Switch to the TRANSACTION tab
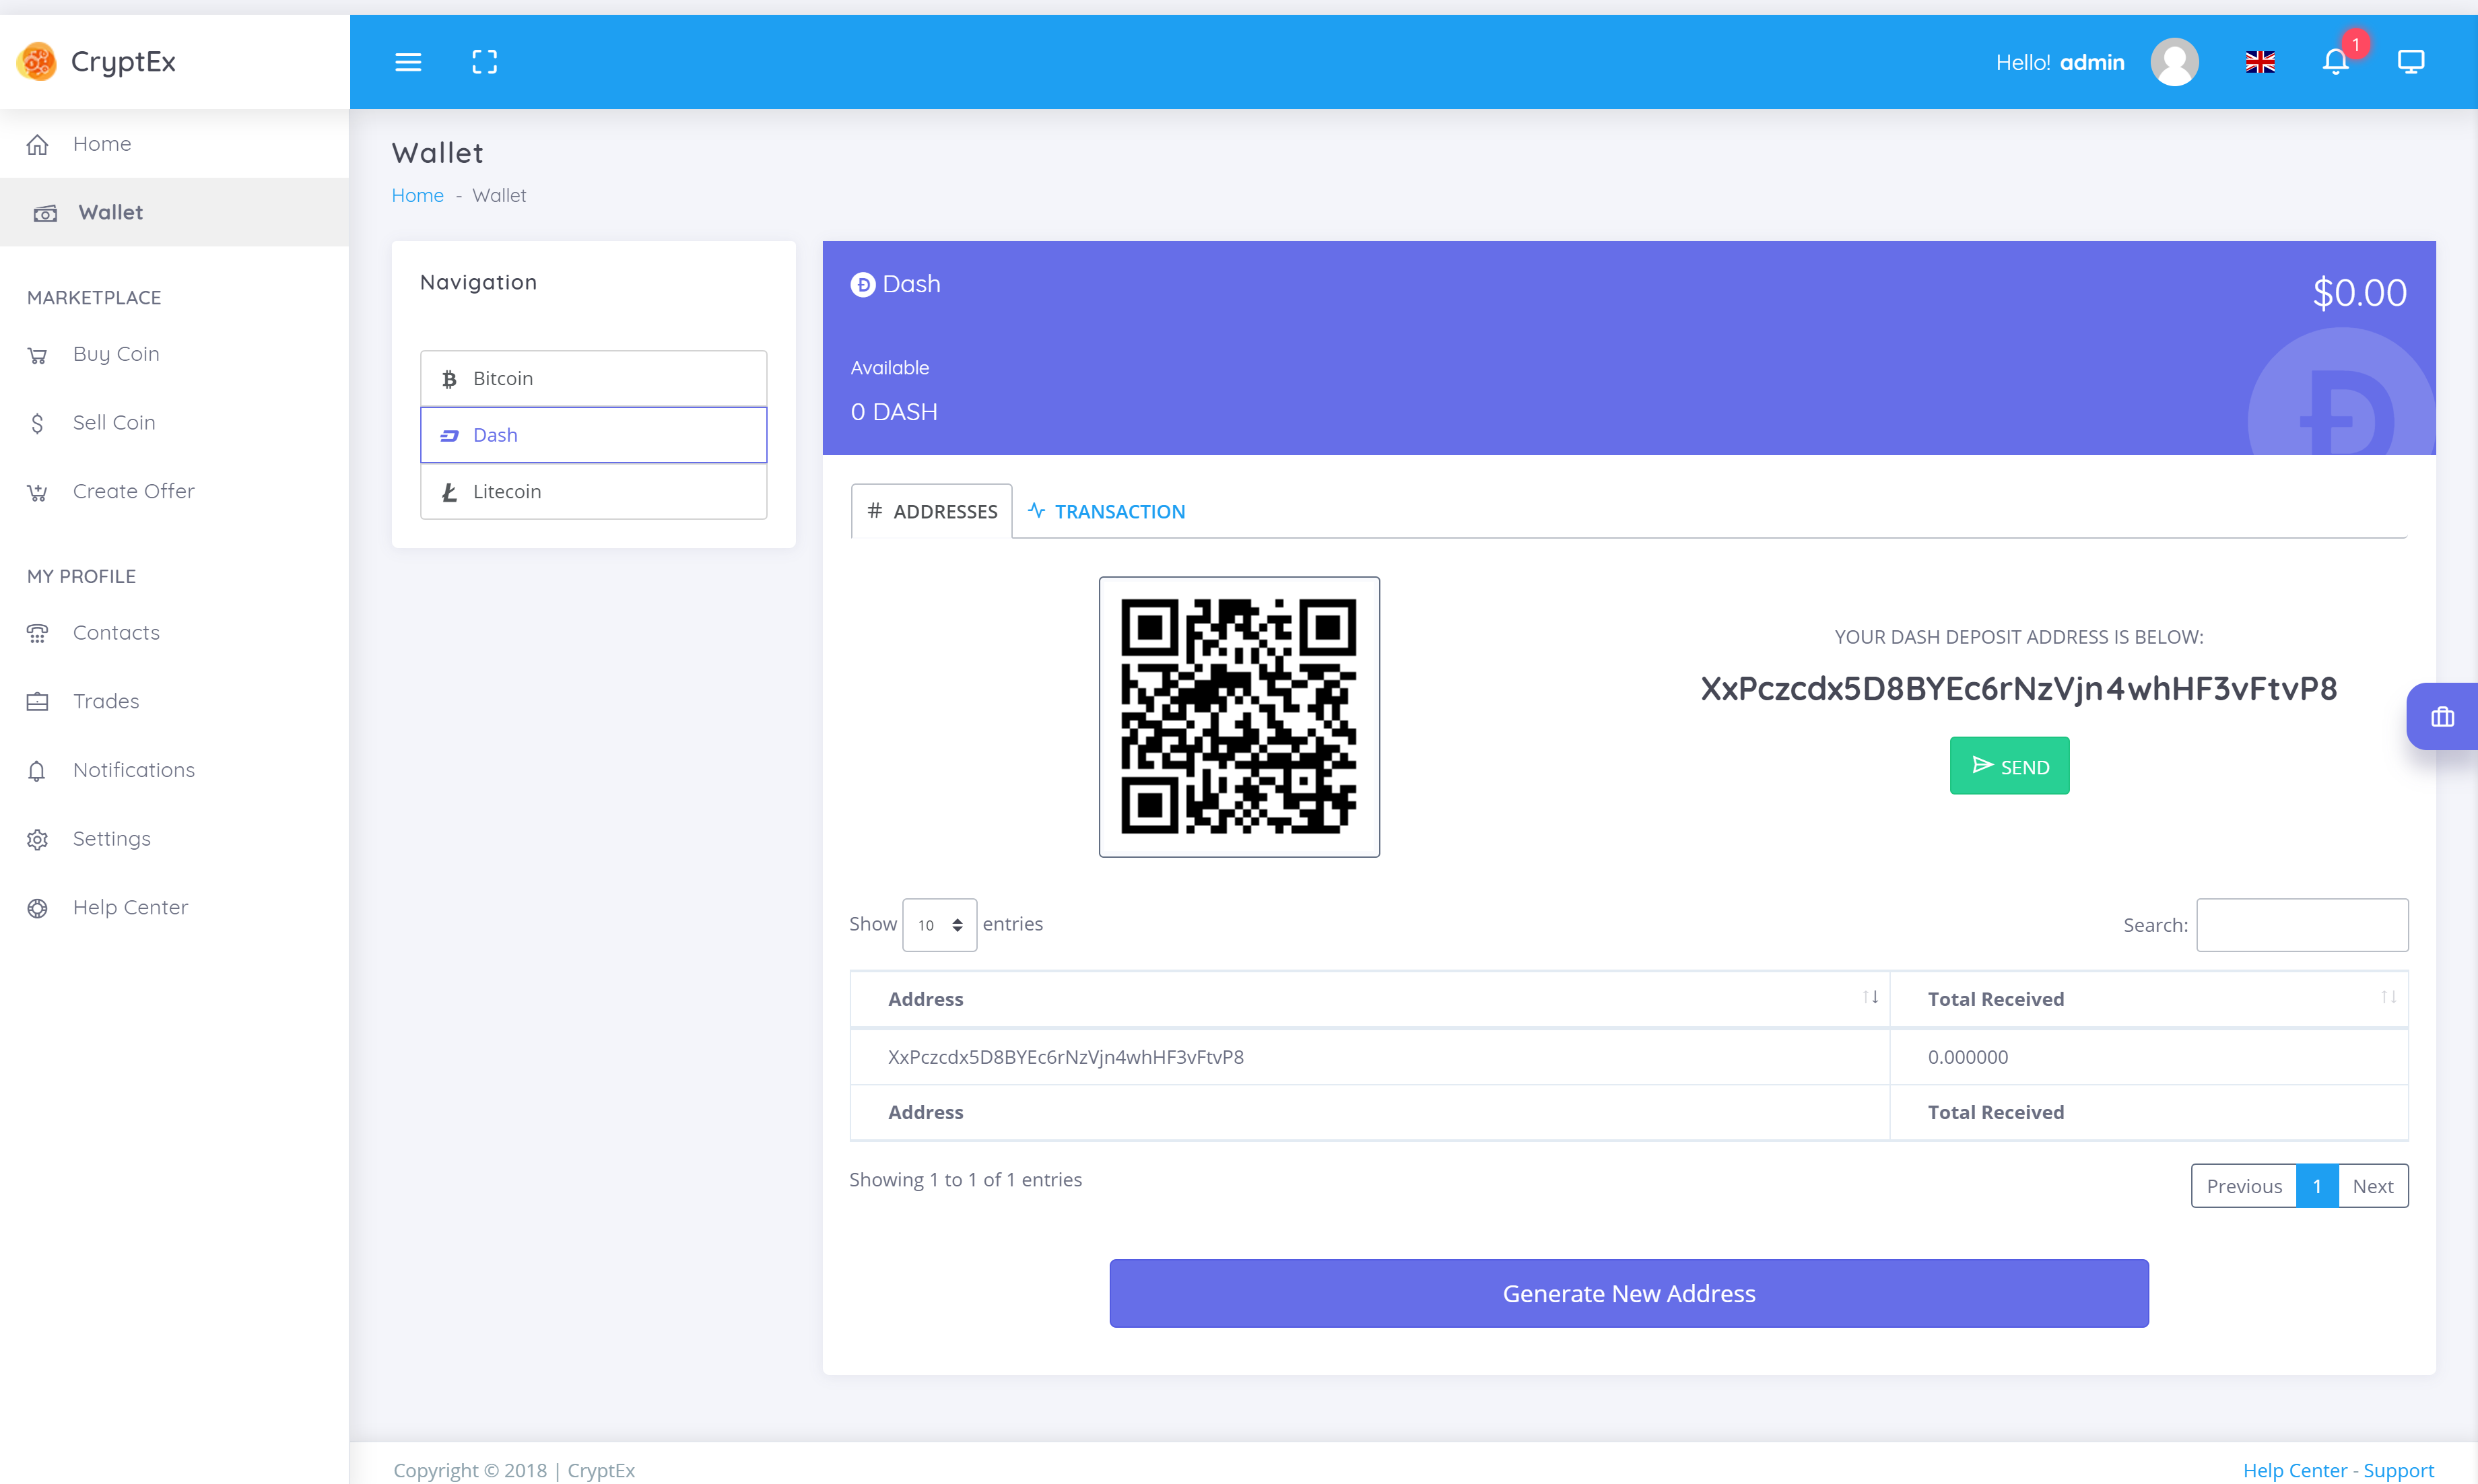Screen dimensions: 2478x1484 click(1108, 510)
